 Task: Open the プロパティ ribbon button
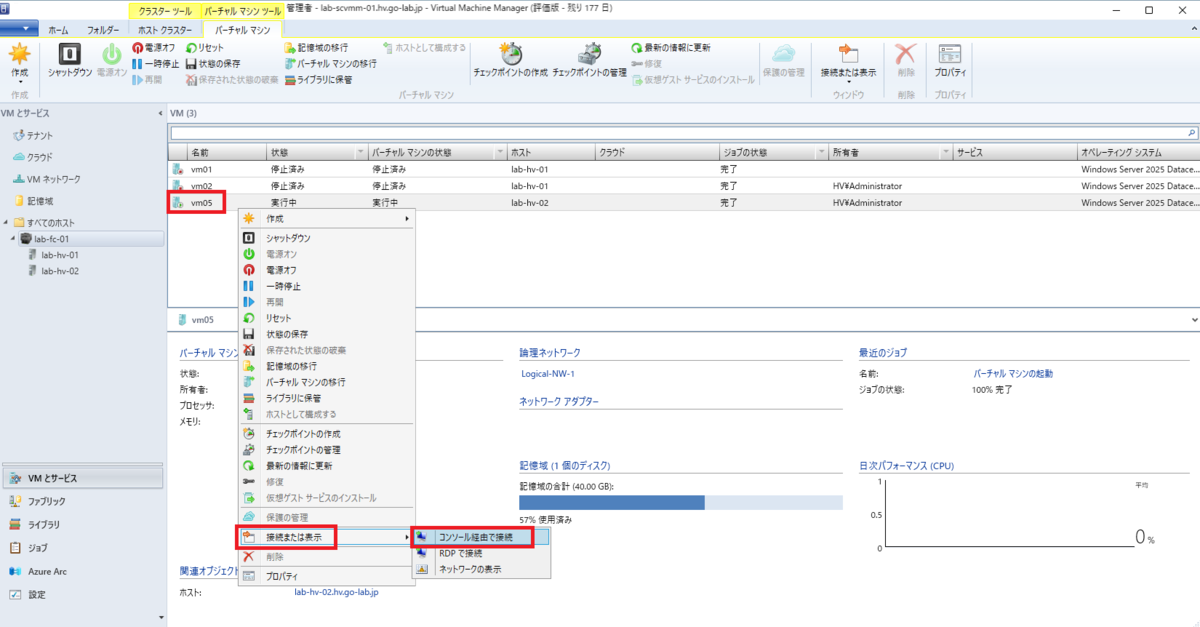(x=950, y=61)
